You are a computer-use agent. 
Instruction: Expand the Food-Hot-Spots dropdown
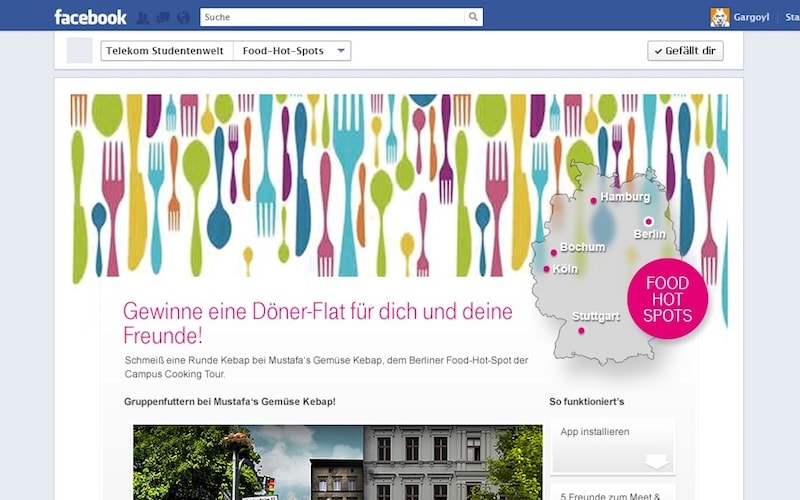(x=341, y=51)
